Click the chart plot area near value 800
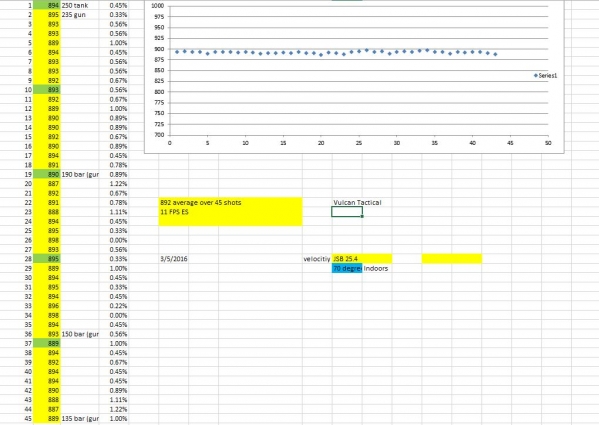Viewport: 599px width, 425px height. pyautogui.click(x=359, y=92)
